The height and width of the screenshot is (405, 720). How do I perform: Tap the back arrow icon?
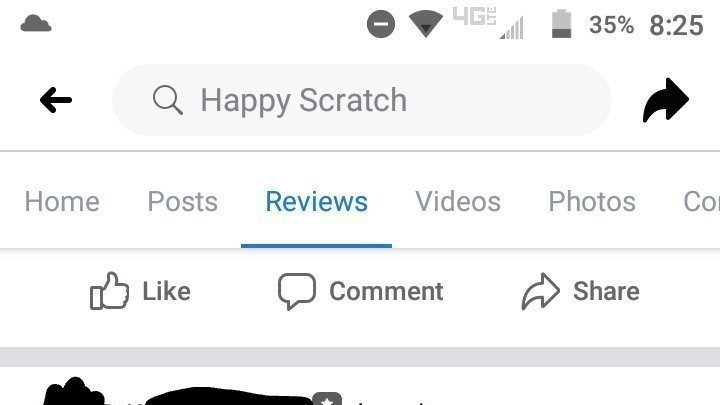coord(56,100)
